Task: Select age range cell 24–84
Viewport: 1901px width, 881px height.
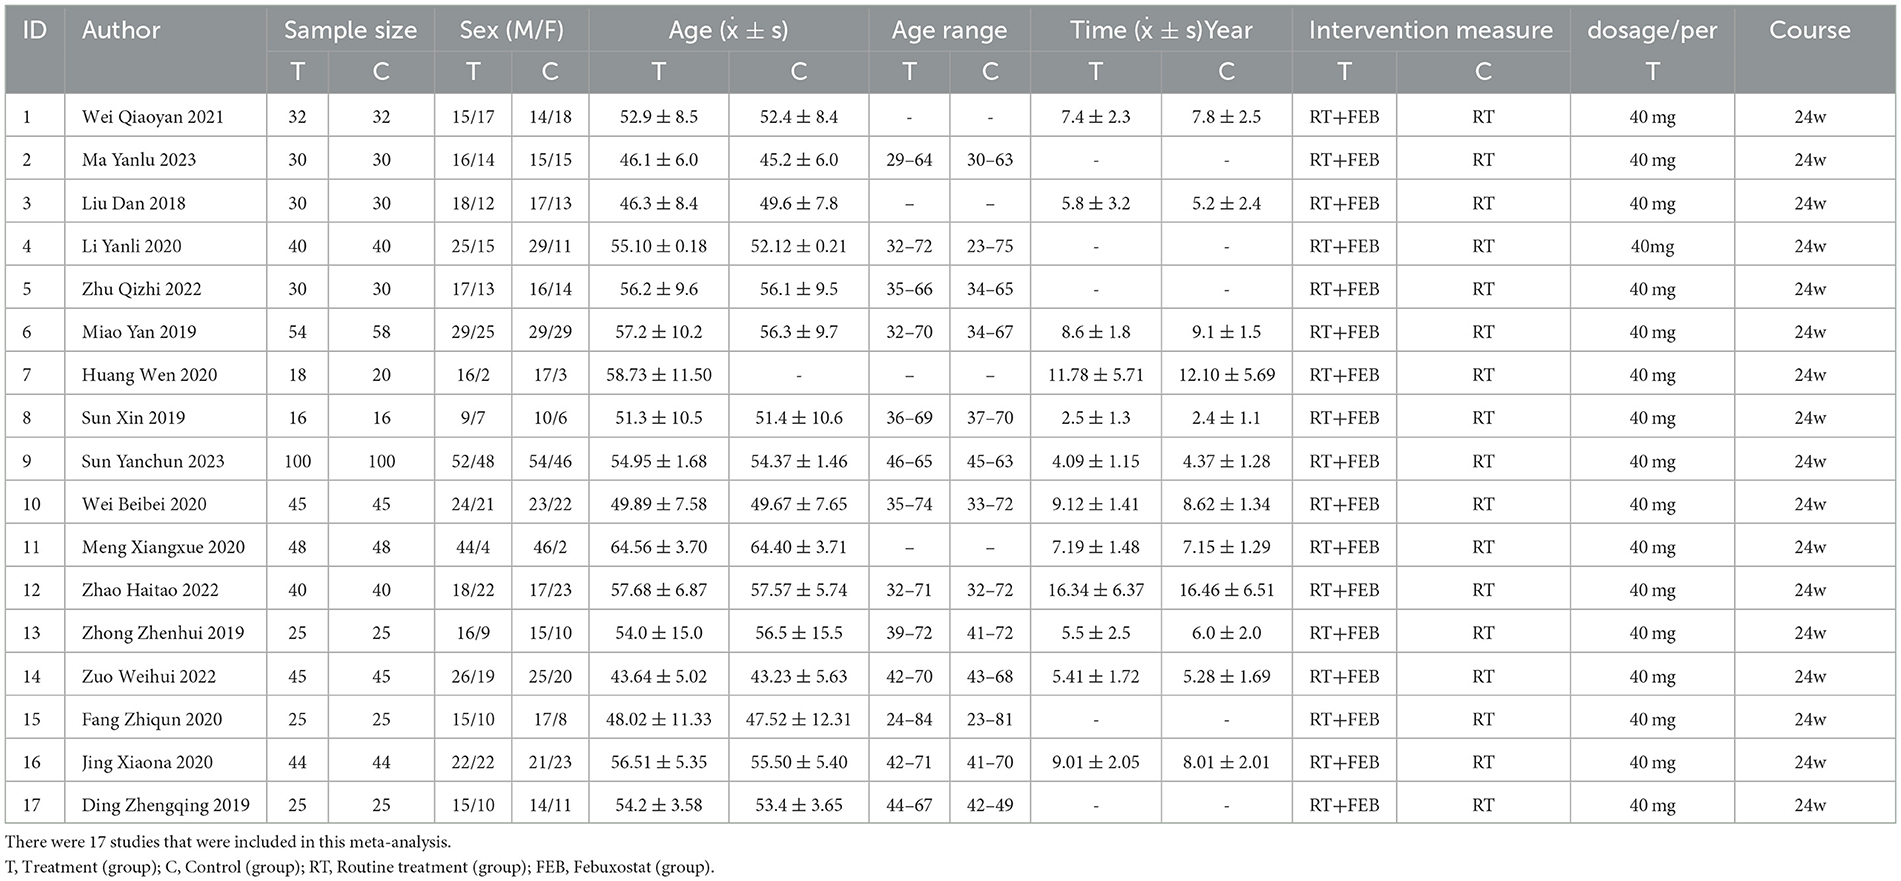Action: coord(909,719)
